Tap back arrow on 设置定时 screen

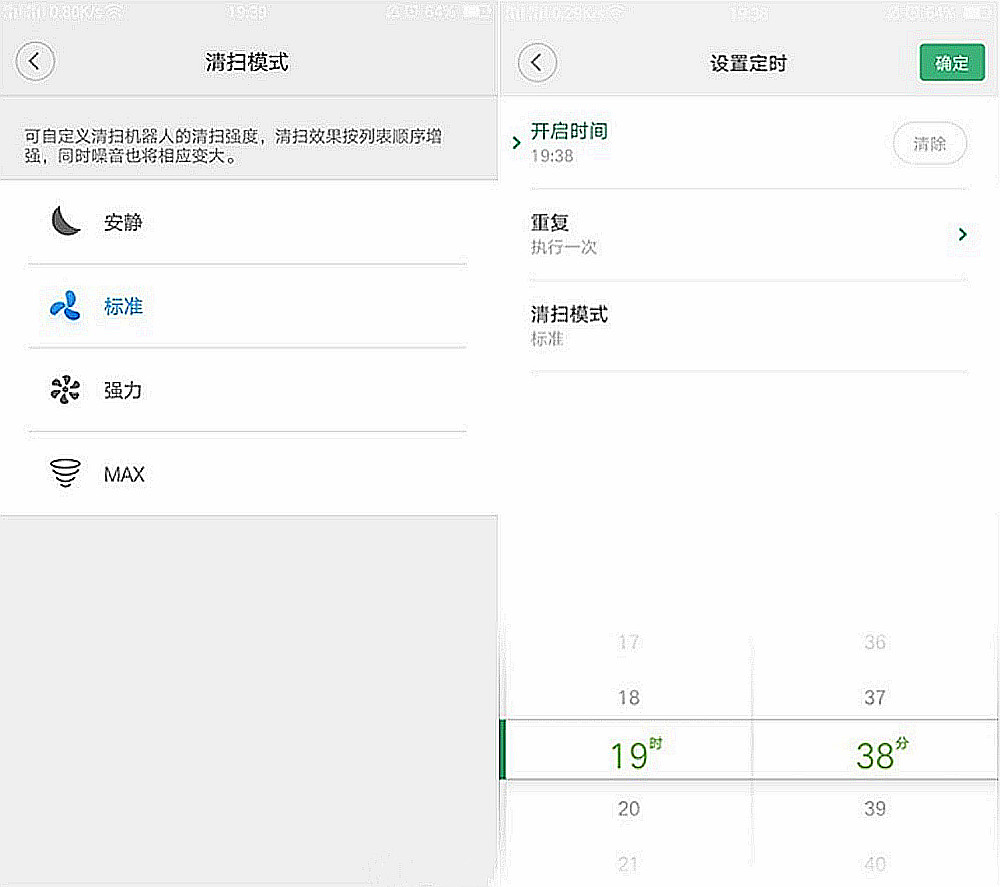pos(537,62)
